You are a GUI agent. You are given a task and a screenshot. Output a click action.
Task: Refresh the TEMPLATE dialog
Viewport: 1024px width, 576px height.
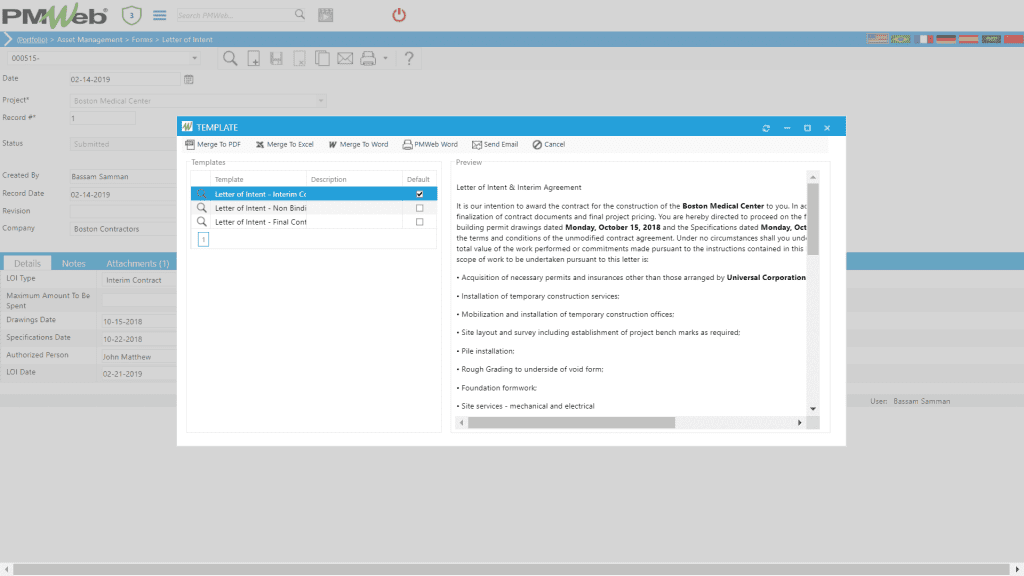(766, 128)
